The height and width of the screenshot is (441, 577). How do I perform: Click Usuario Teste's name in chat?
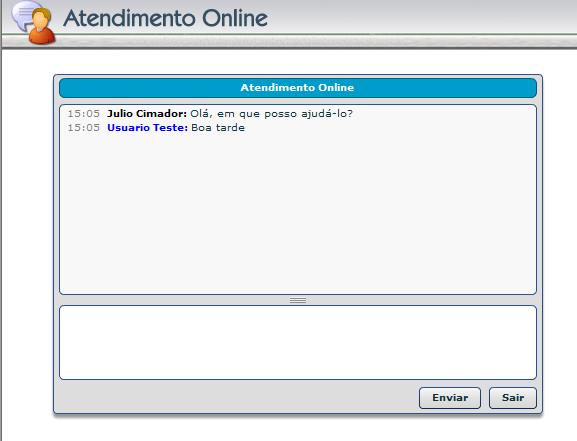pos(148,128)
